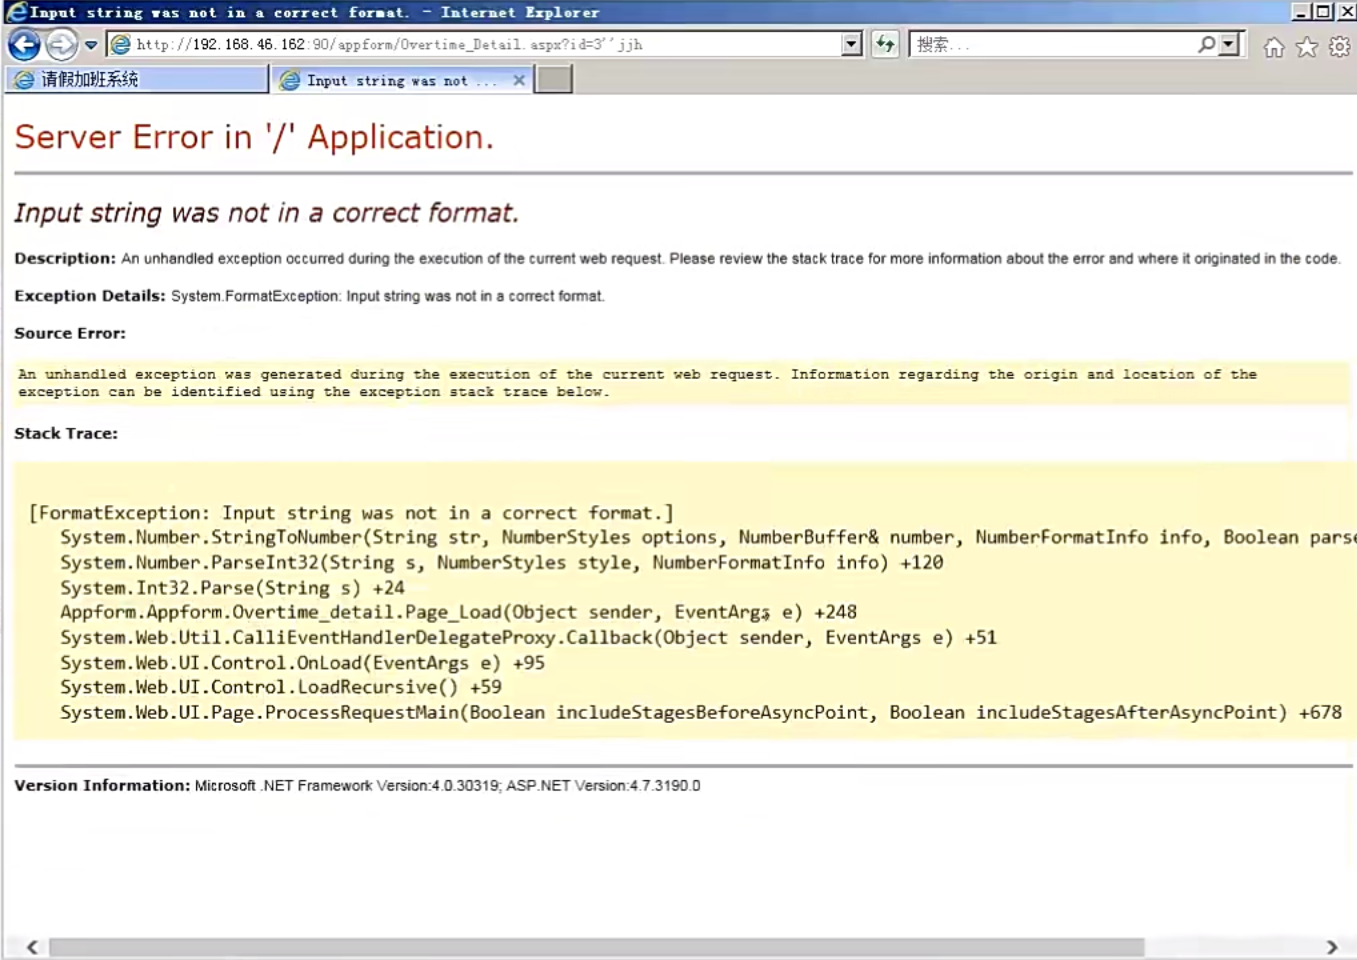
Task: Open a new tab button
Action: tap(553, 80)
